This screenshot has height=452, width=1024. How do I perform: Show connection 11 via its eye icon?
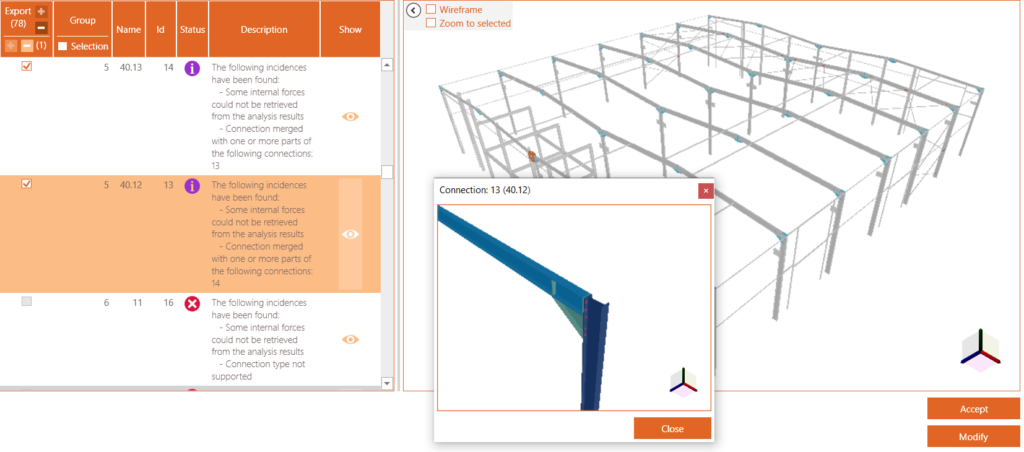350,340
